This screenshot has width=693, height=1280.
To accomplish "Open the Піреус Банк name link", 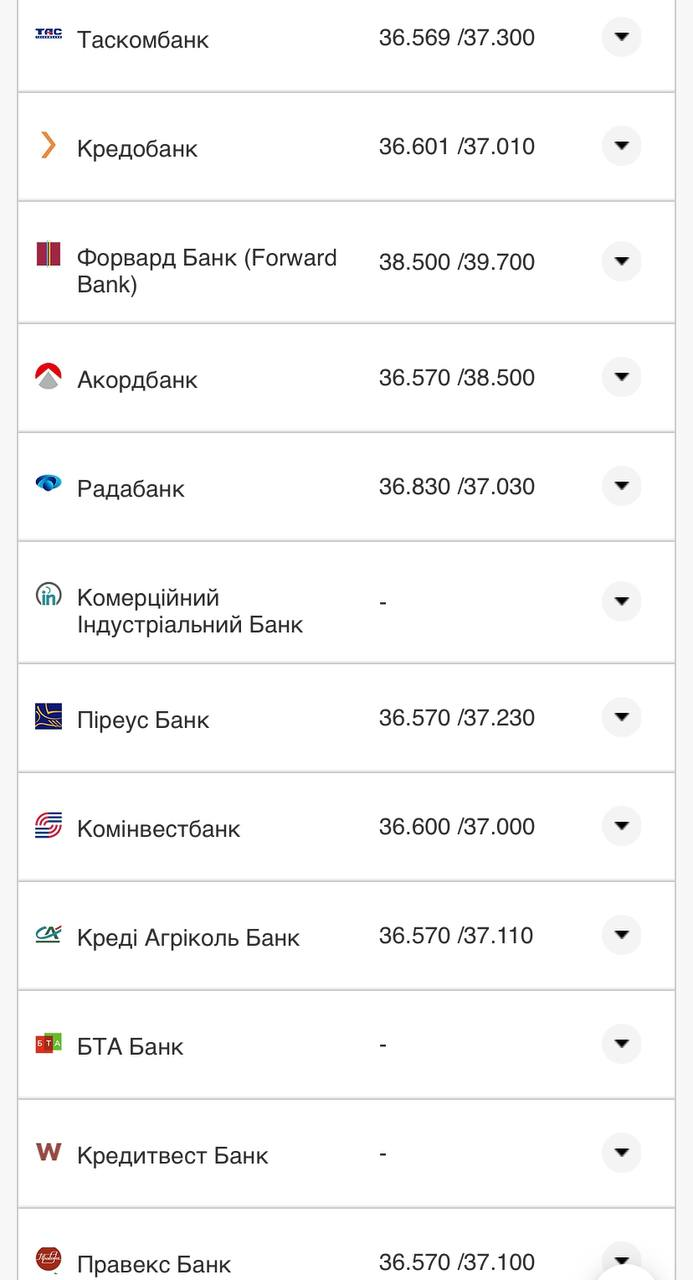I will coord(143,719).
